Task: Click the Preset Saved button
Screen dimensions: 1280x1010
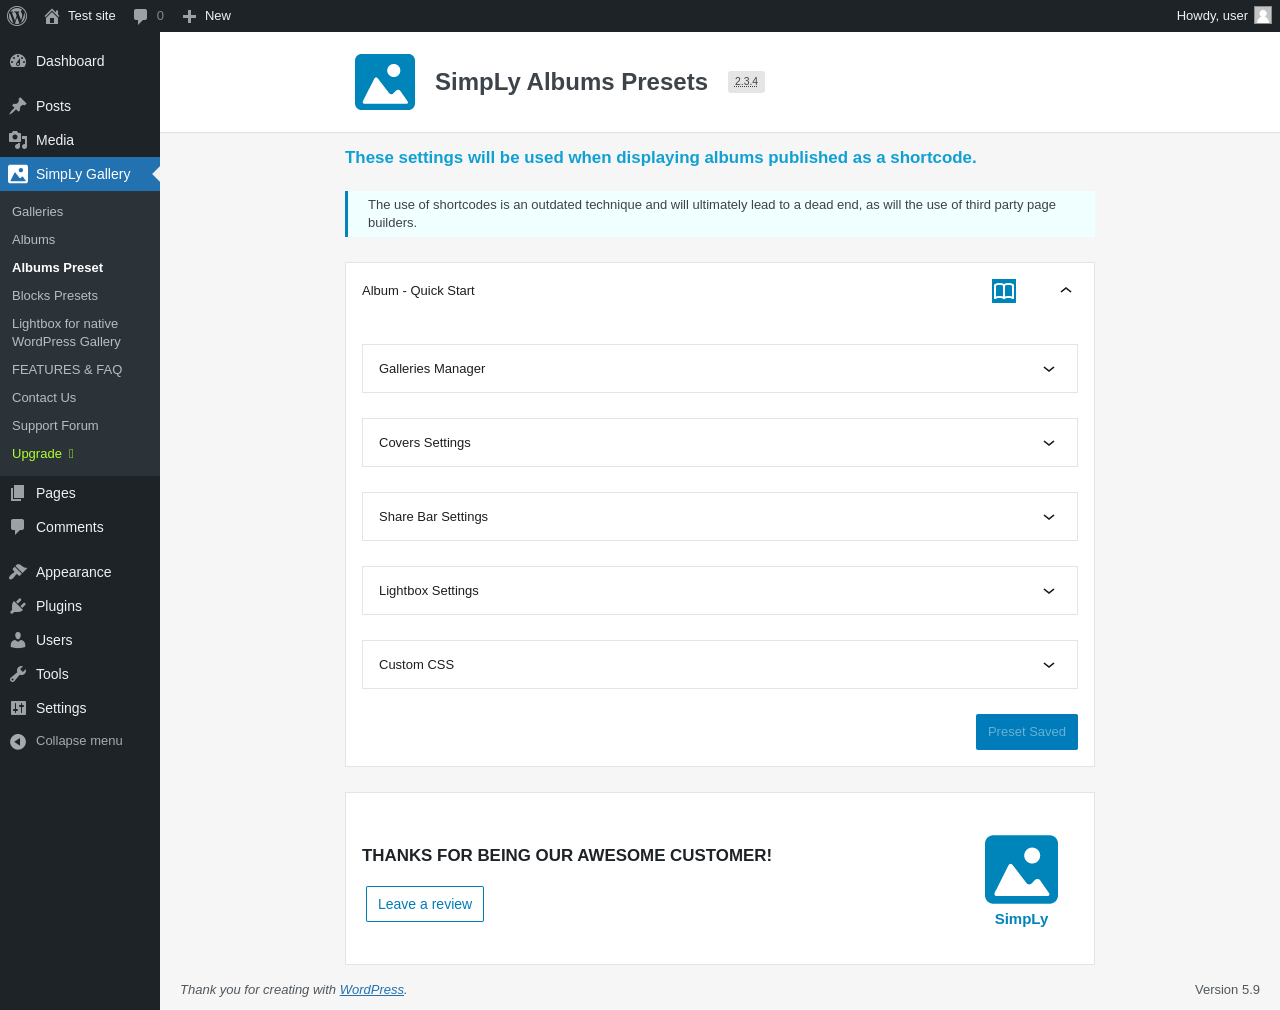Action: 1026,732
